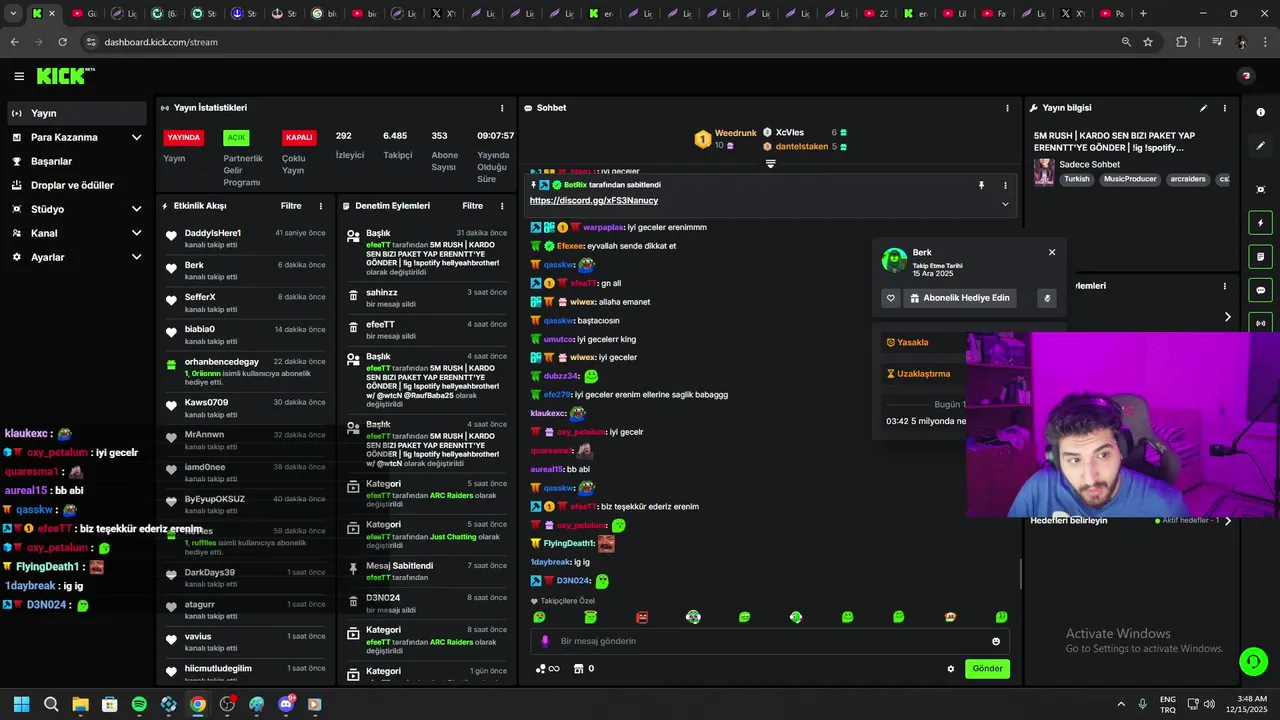Insert the red angry emote

click(642, 617)
